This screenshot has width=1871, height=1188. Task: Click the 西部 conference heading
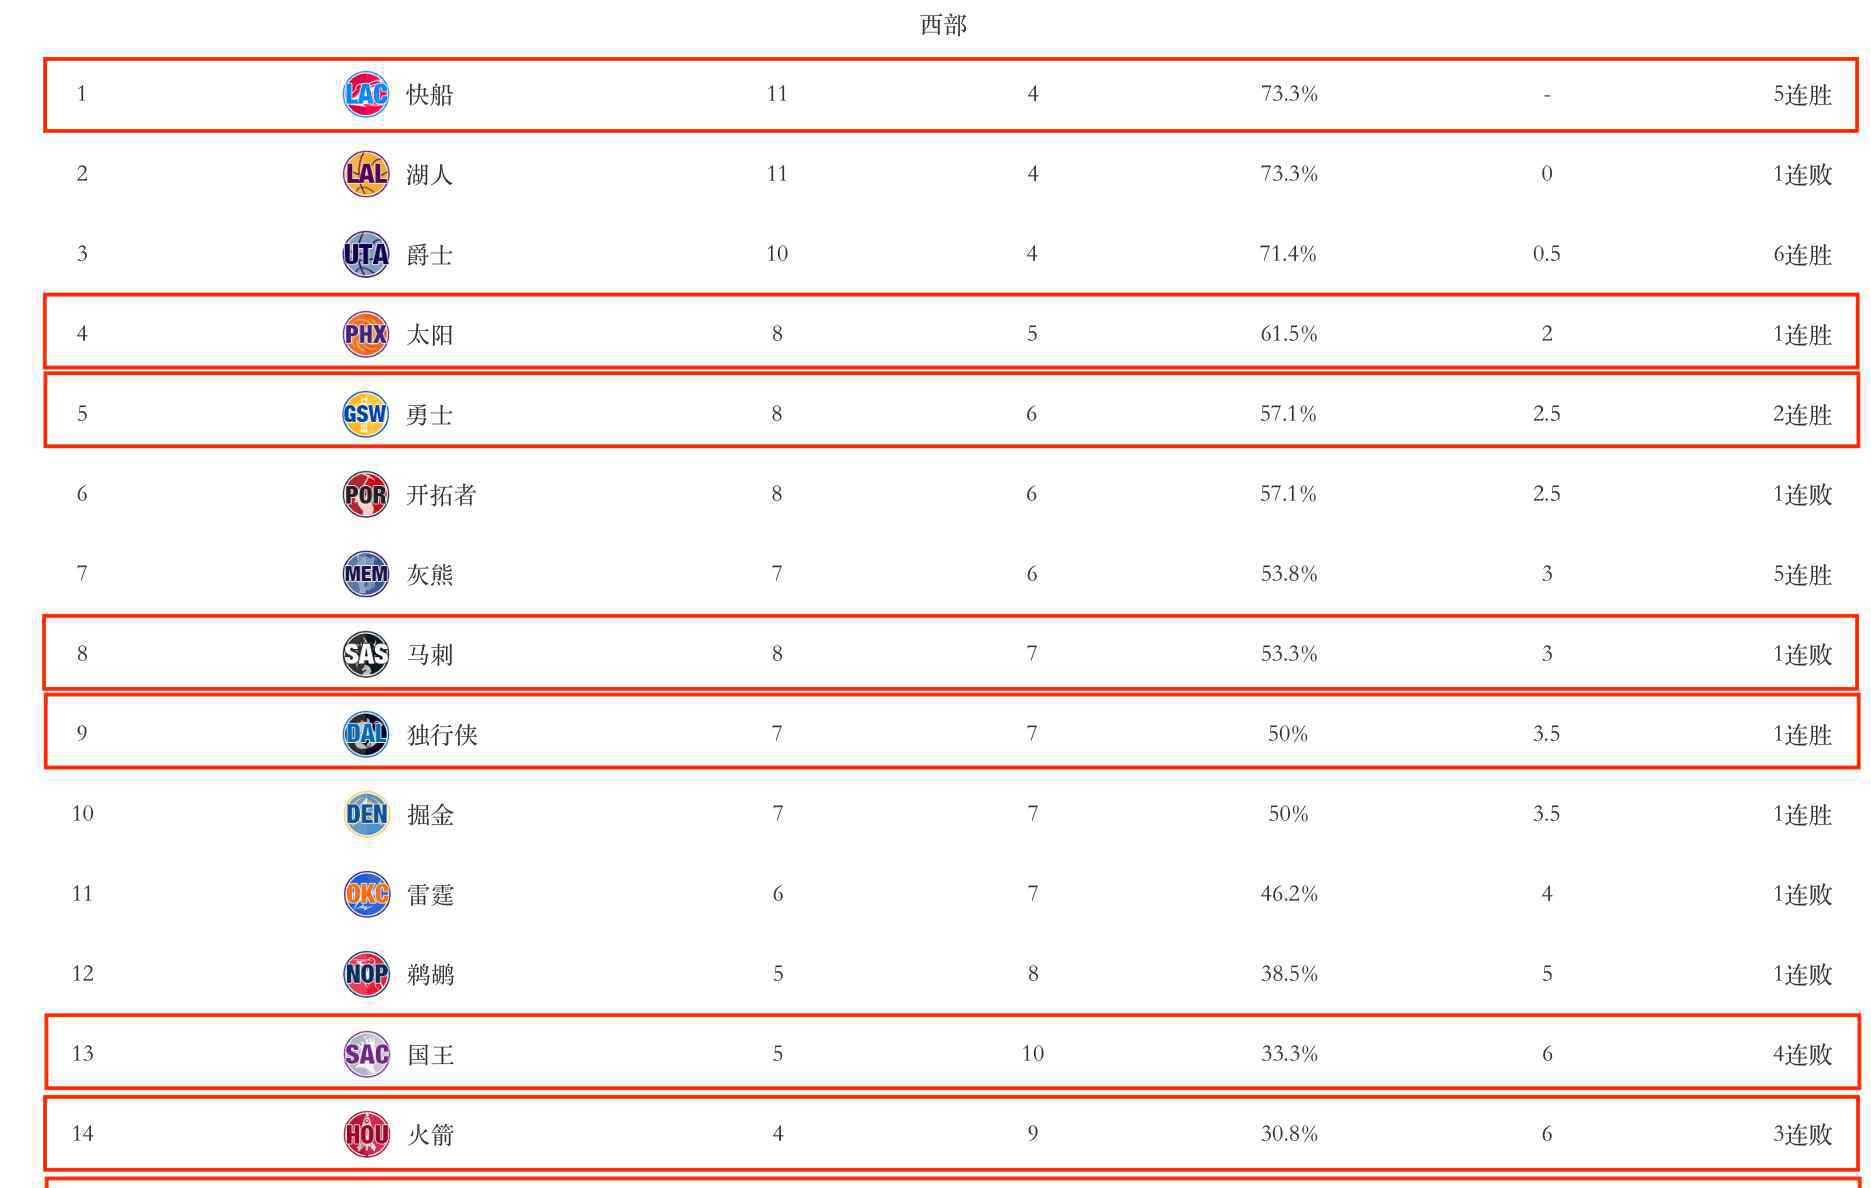tap(943, 25)
